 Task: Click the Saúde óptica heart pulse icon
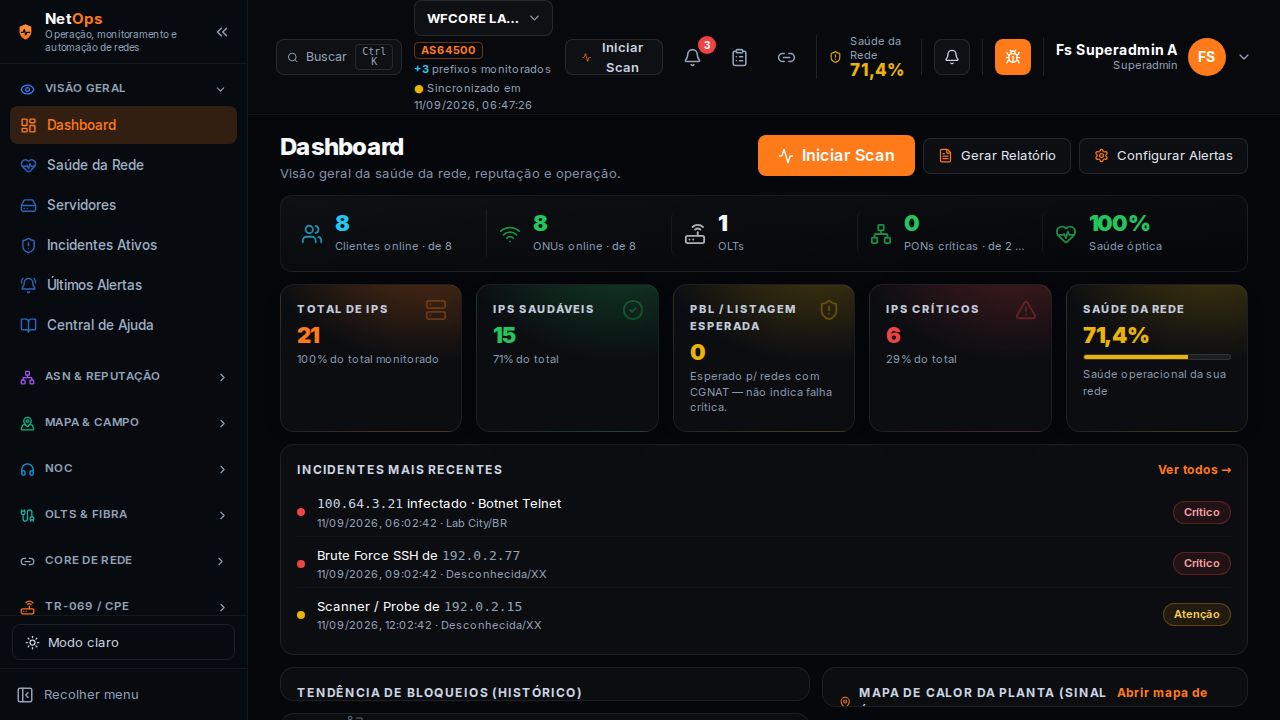(x=1066, y=234)
